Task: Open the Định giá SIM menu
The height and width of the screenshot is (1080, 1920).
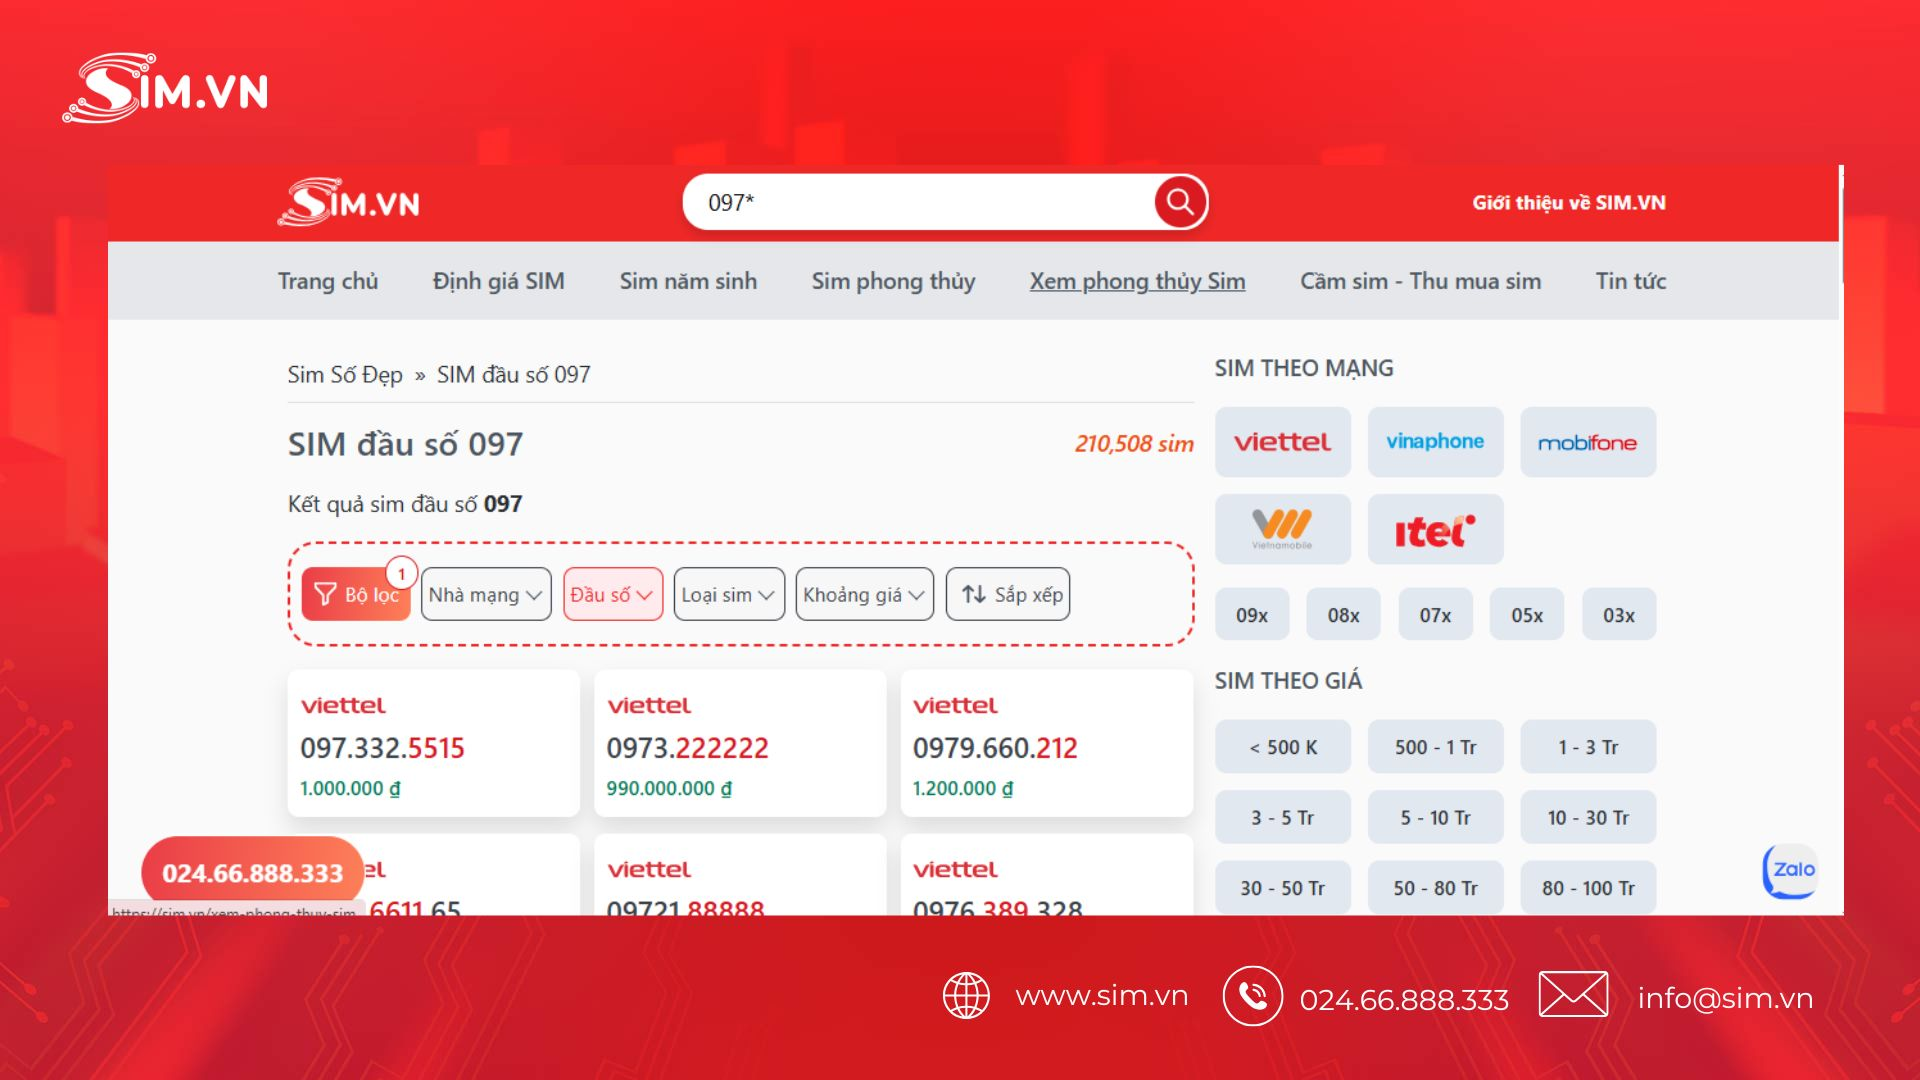Action: point(499,281)
